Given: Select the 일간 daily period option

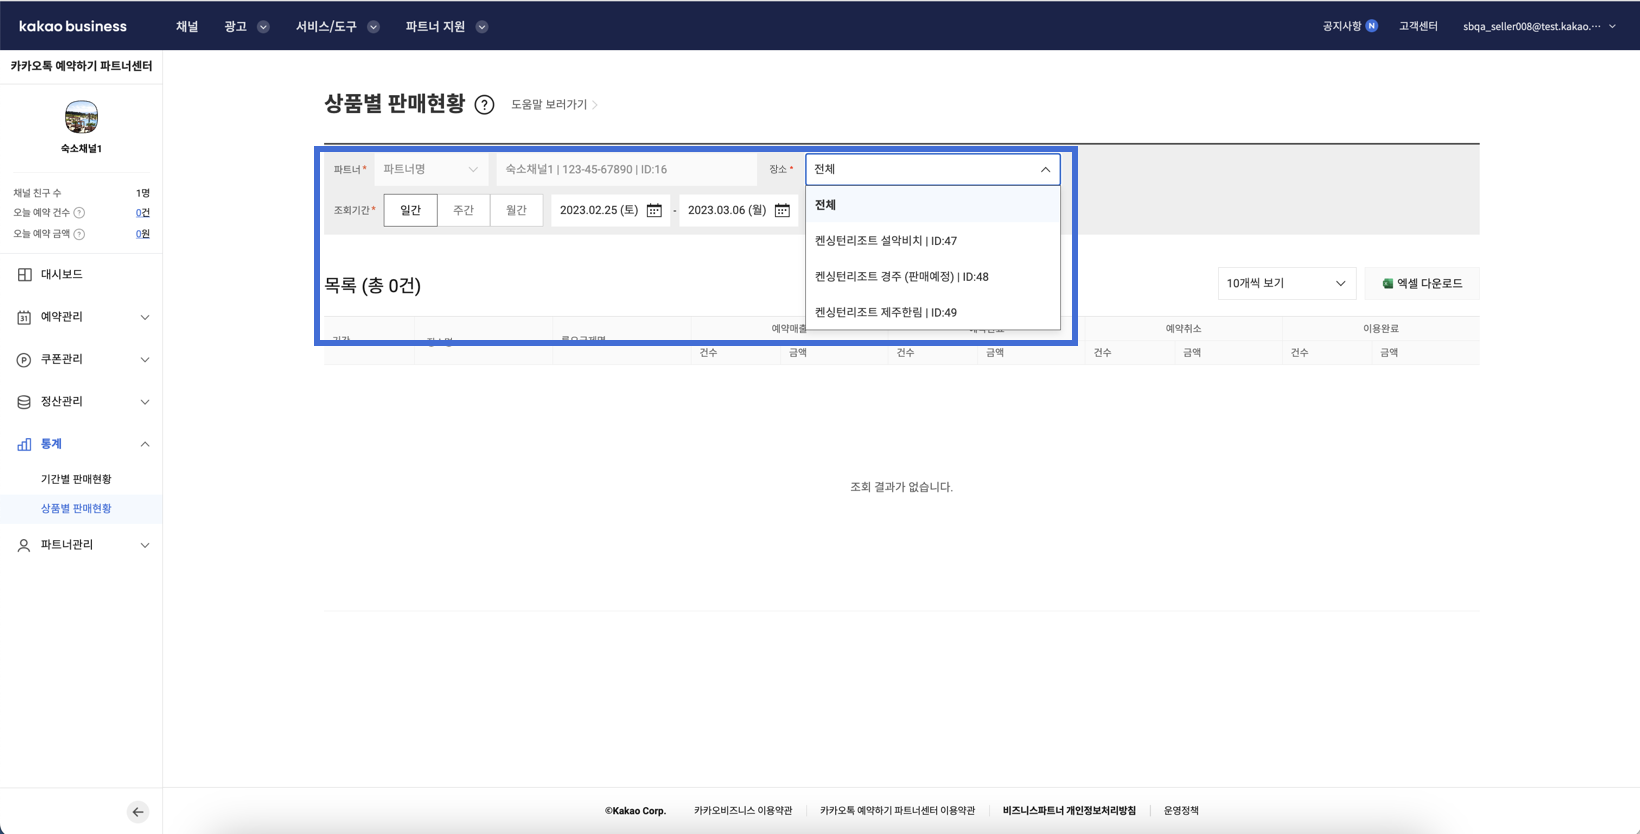Looking at the screenshot, I should (x=410, y=210).
